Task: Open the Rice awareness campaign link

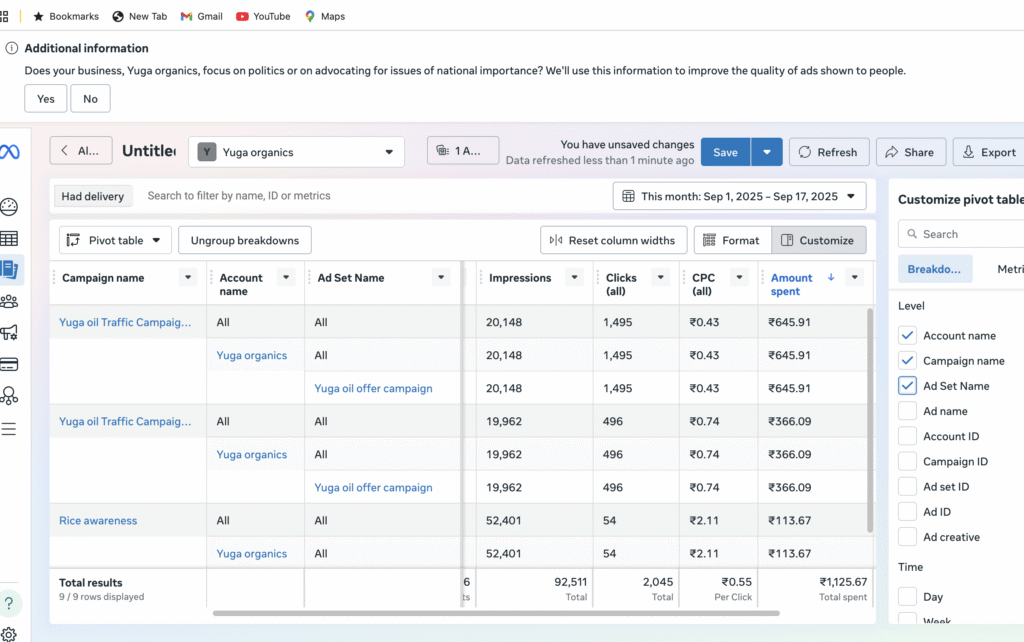Action: click(x=98, y=521)
